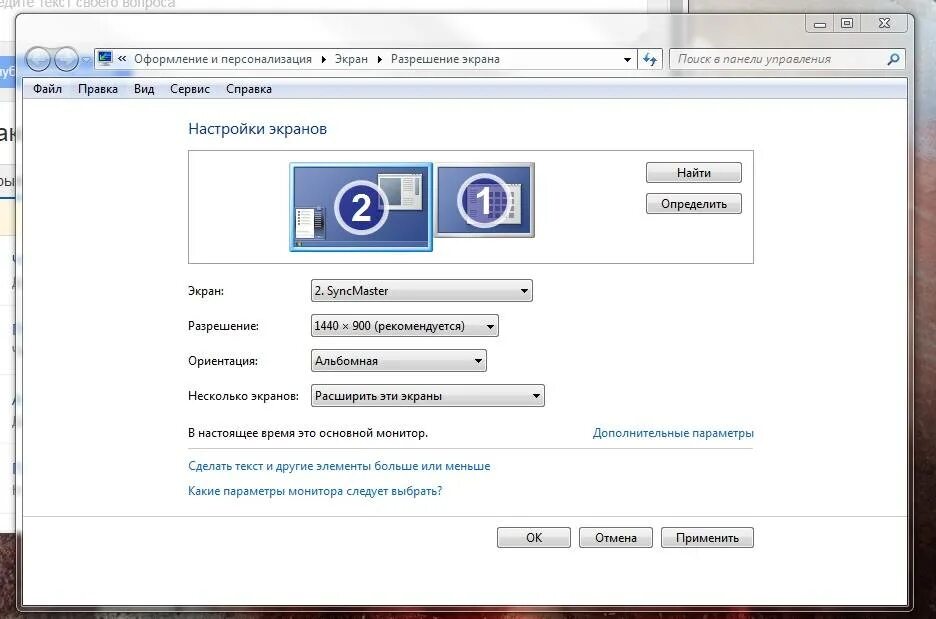Select the monitor 1 thumbnail

click(484, 200)
